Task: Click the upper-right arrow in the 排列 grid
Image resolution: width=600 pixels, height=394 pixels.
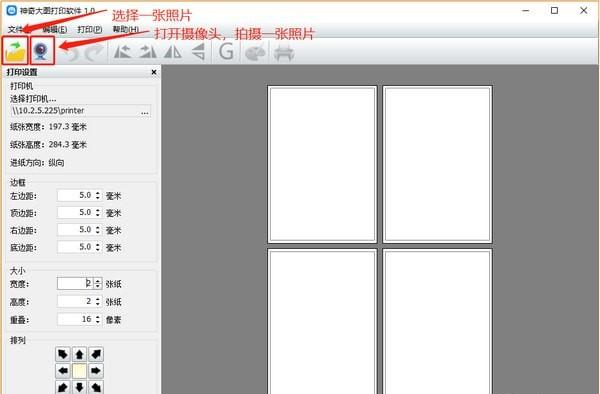Action: (x=96, y=354)
